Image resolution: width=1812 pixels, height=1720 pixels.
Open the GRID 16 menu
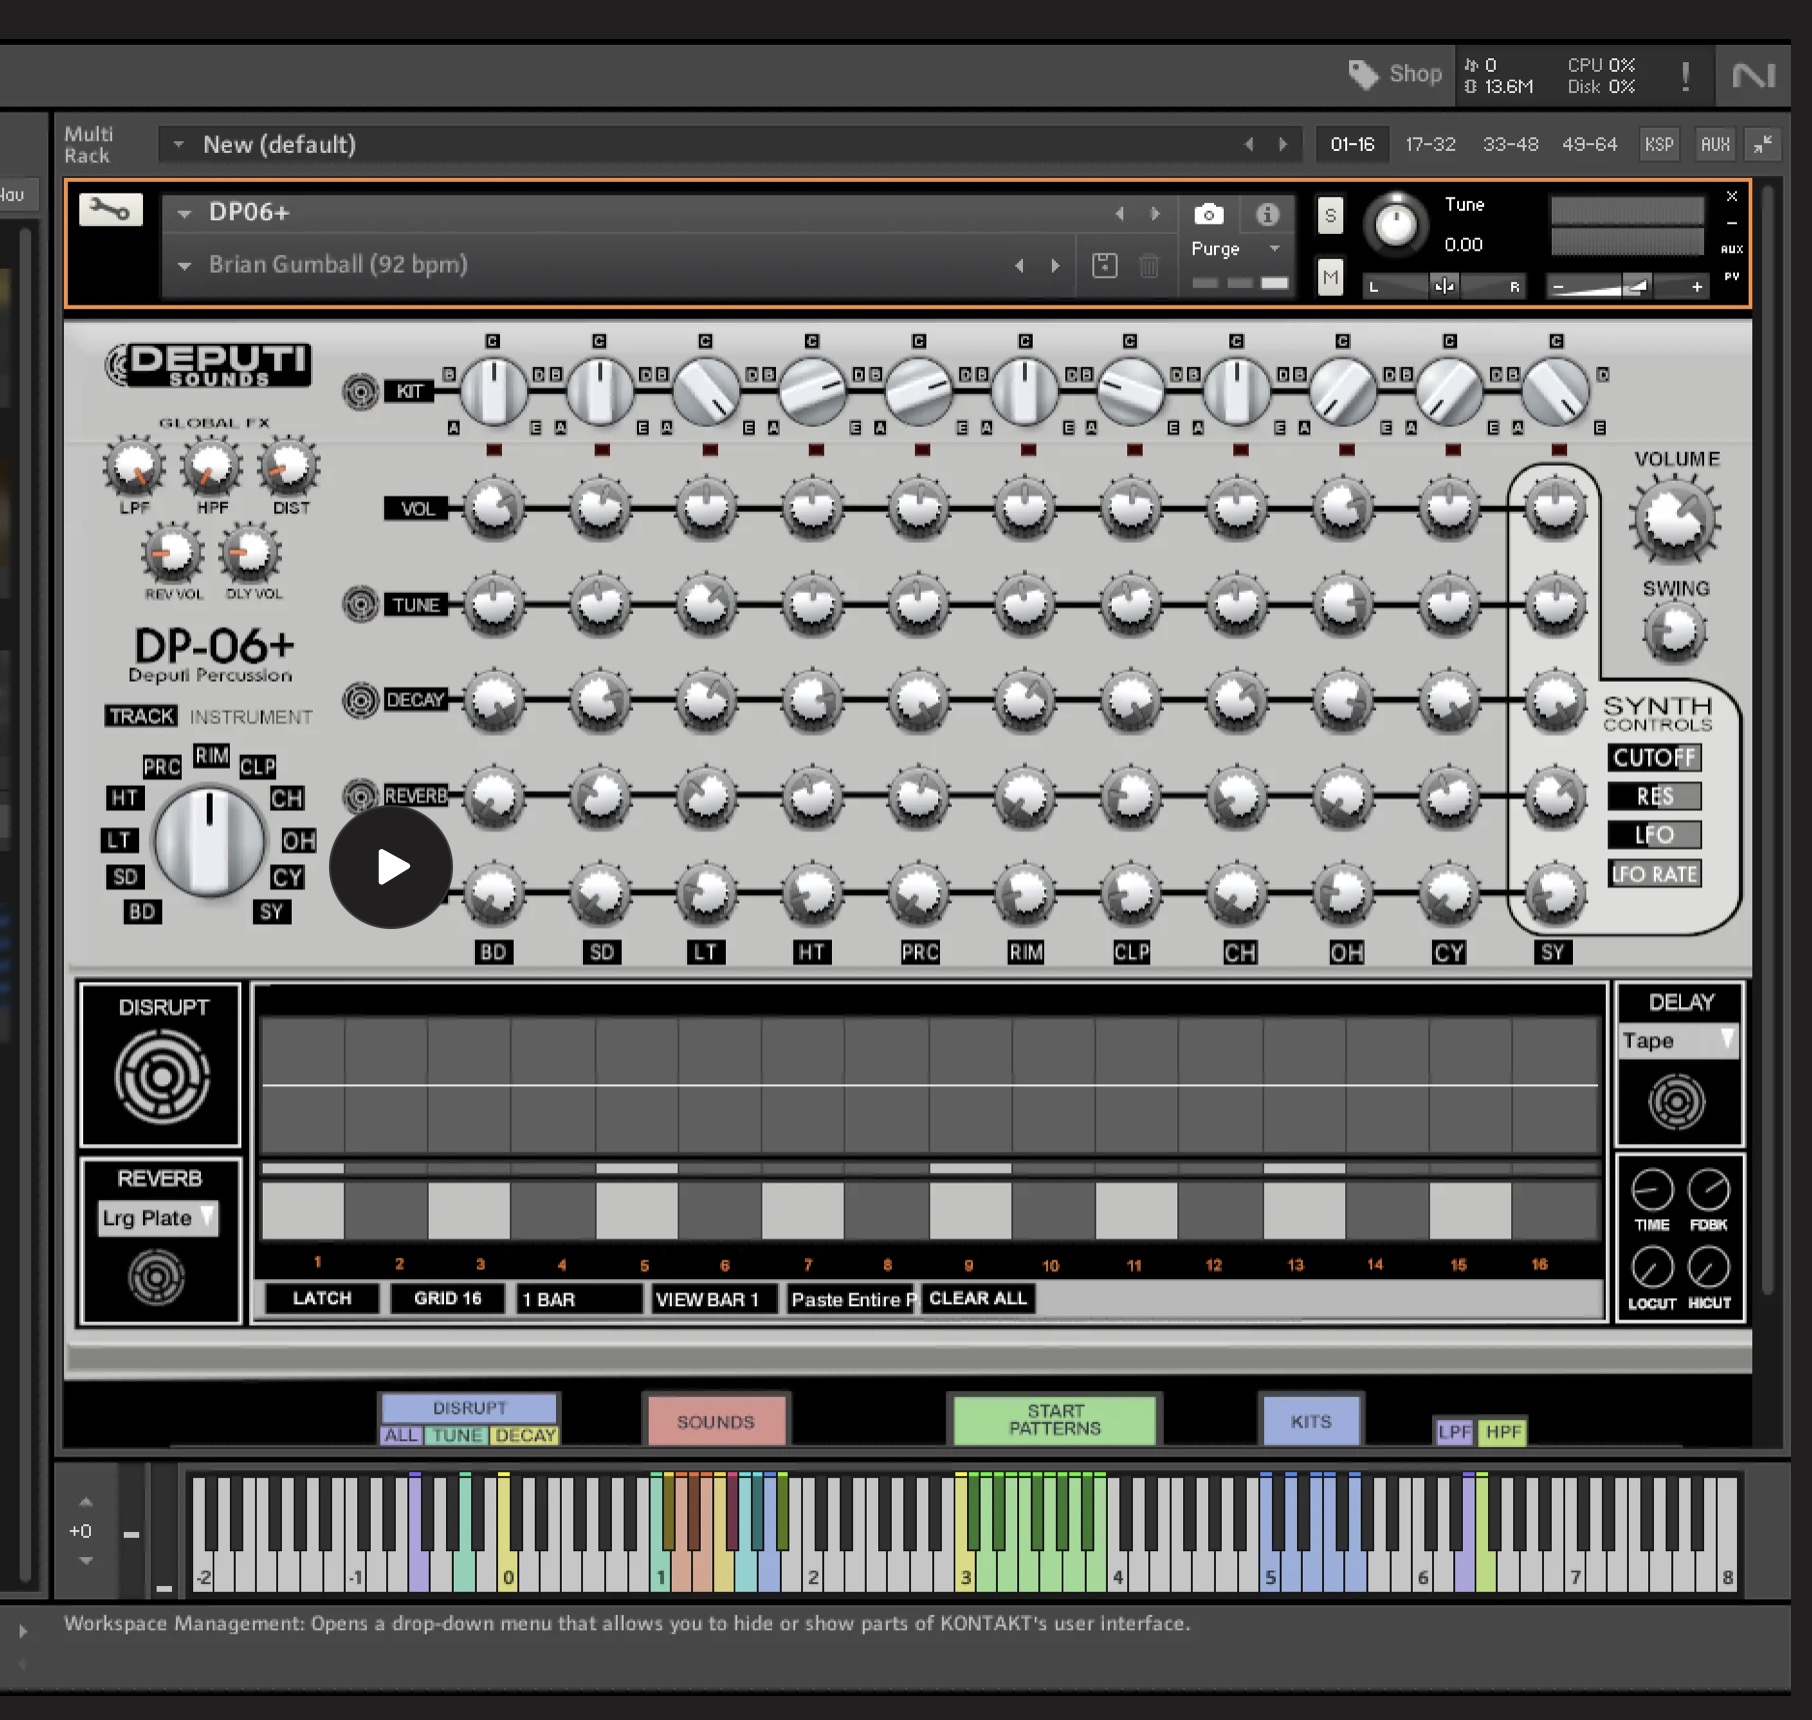[x=447, y=1298]
